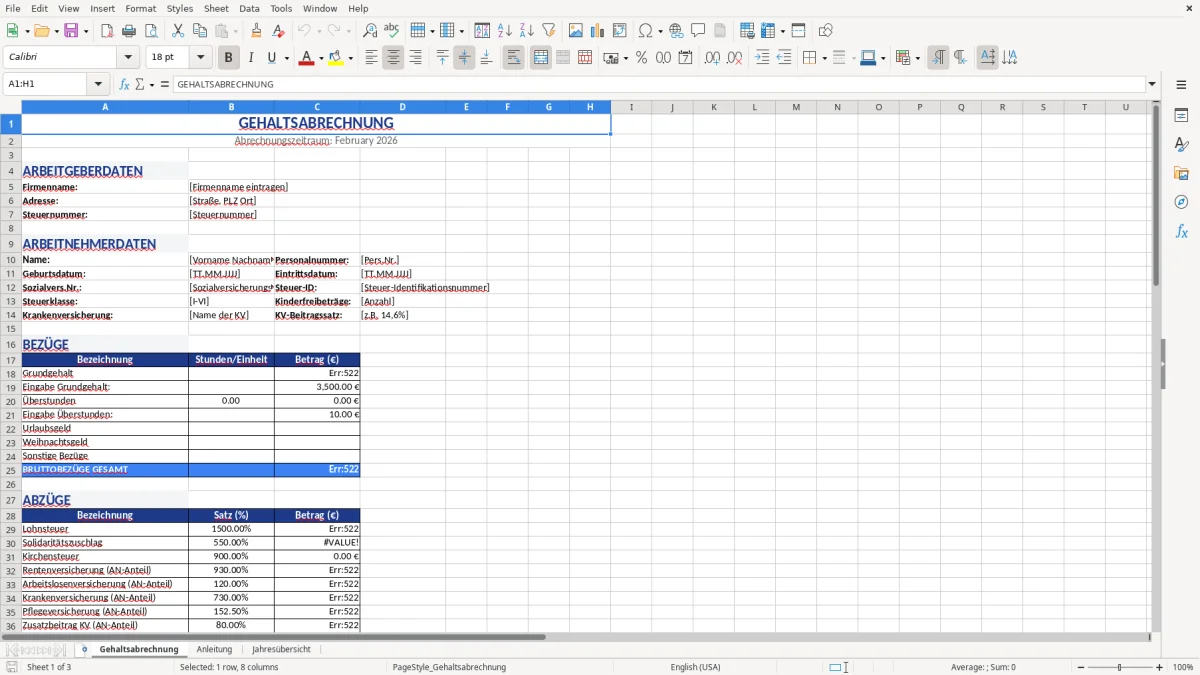This screenshot has height=675, width=1200.
Task: Open the Find and Replace tool
Action: pyautogui.click(x=370, y=30)
